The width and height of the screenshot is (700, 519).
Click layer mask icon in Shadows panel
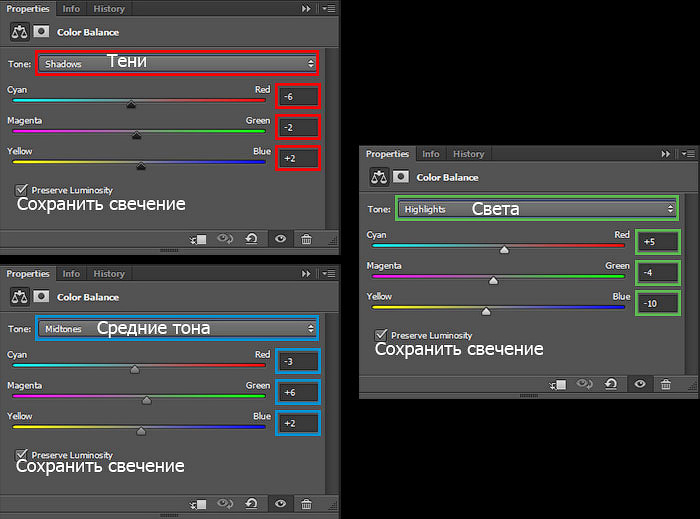[41, 31]
